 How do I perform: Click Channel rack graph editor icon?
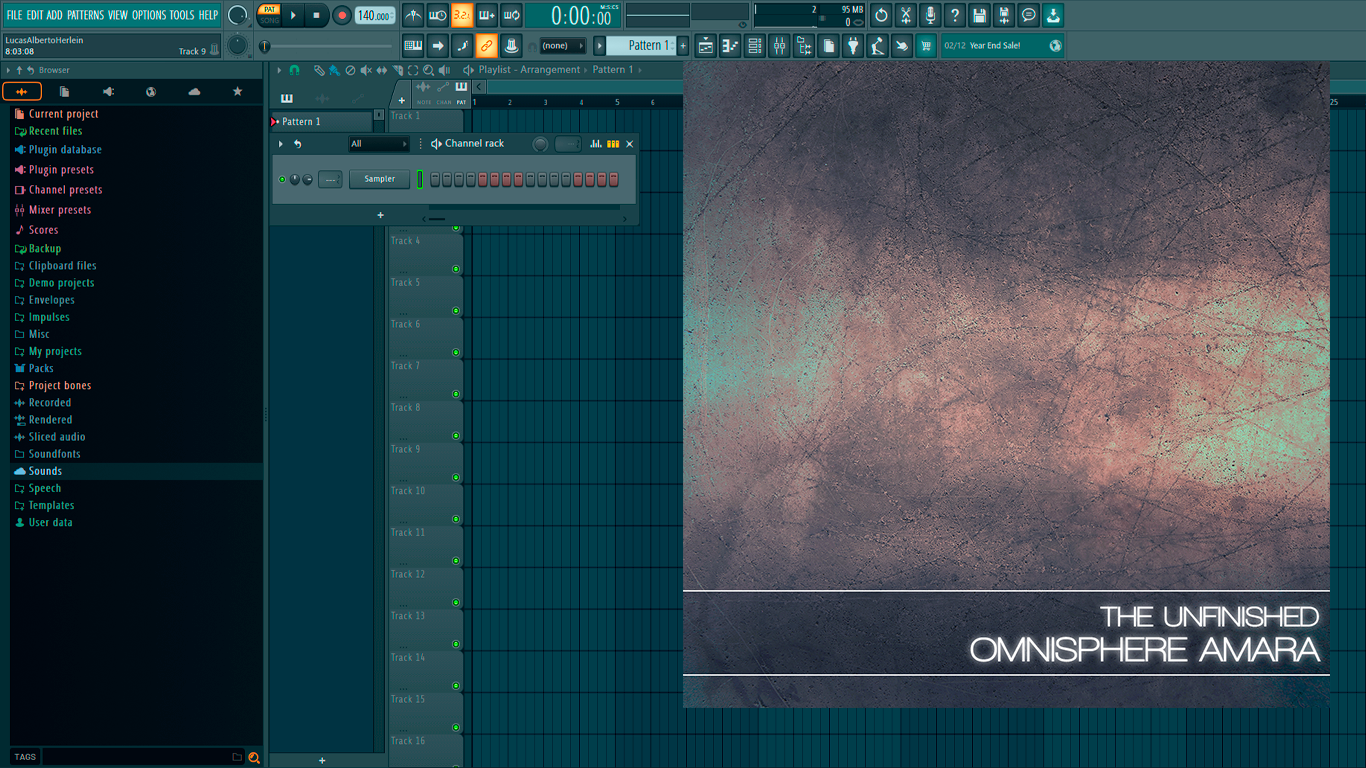coord(596,144)
